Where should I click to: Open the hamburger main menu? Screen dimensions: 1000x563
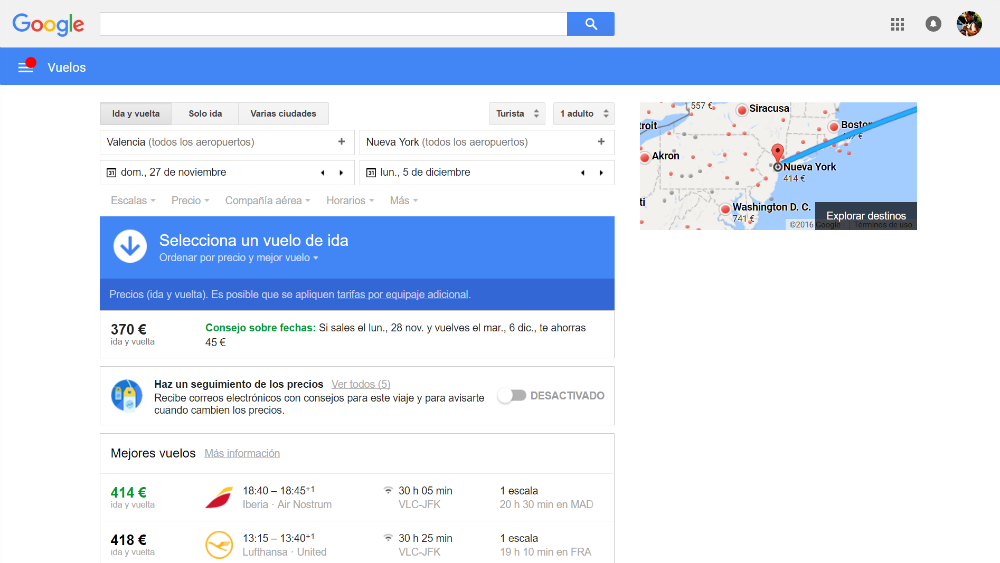point(26,67)
